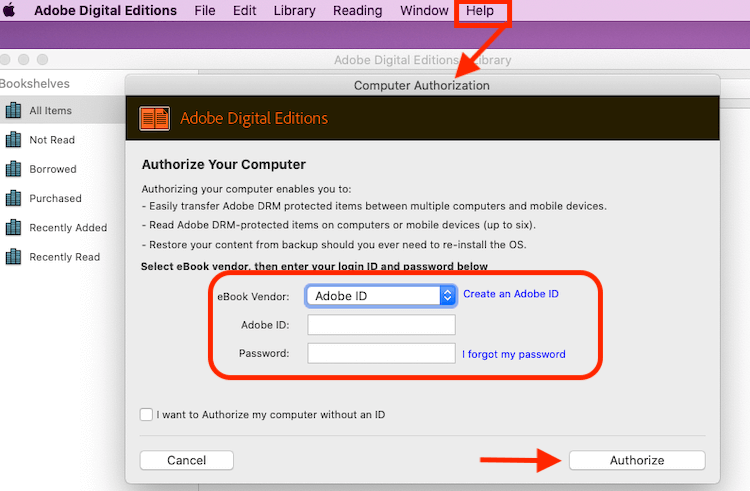Open the Help menu
Image resolution: width=750 pixels, height=491 pixels.
[x=480, y=11]
